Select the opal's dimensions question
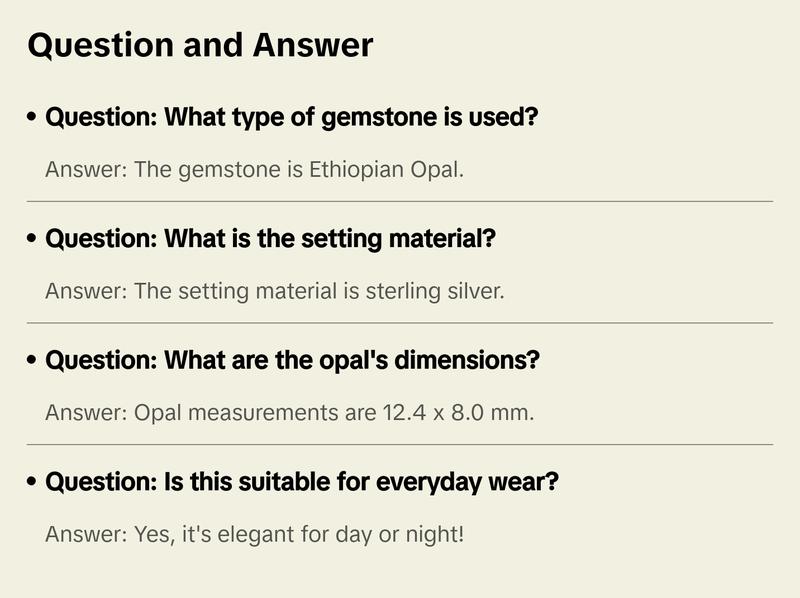The image size is (800, 598). coord(292,361)
